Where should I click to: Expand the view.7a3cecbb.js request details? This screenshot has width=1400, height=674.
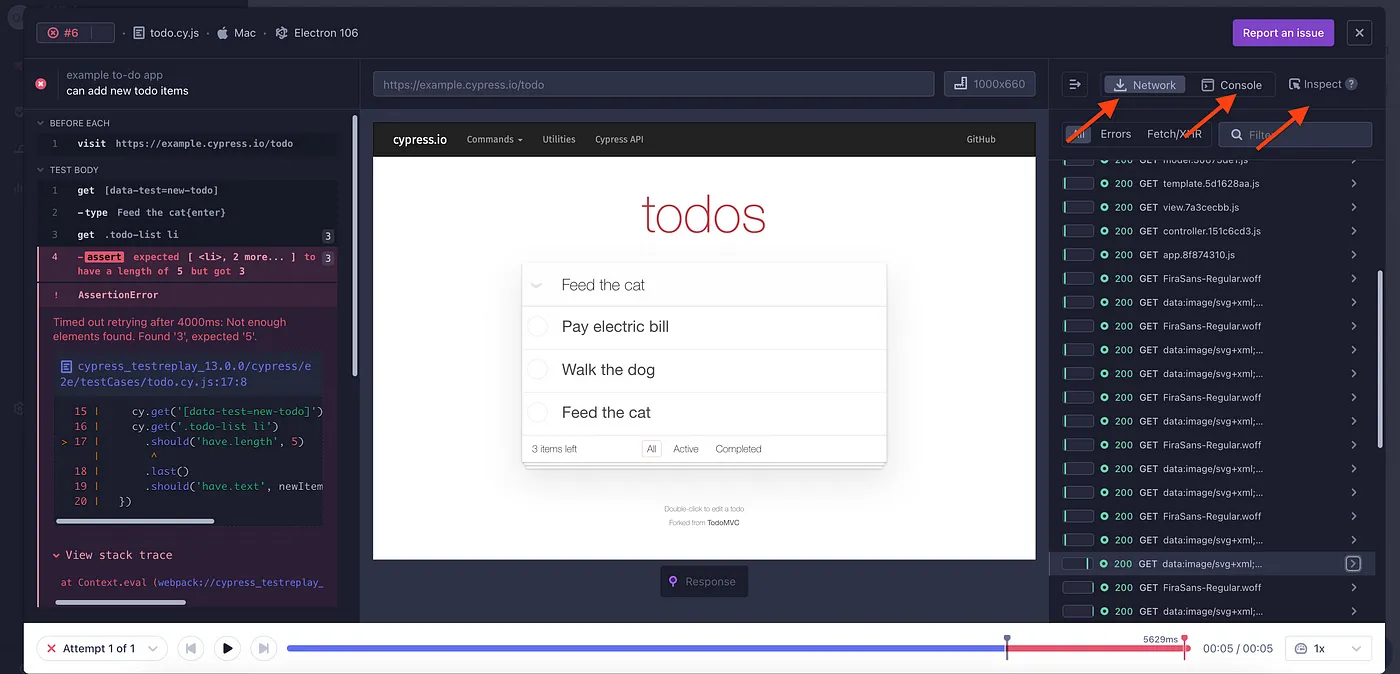tap(1353, 208)
